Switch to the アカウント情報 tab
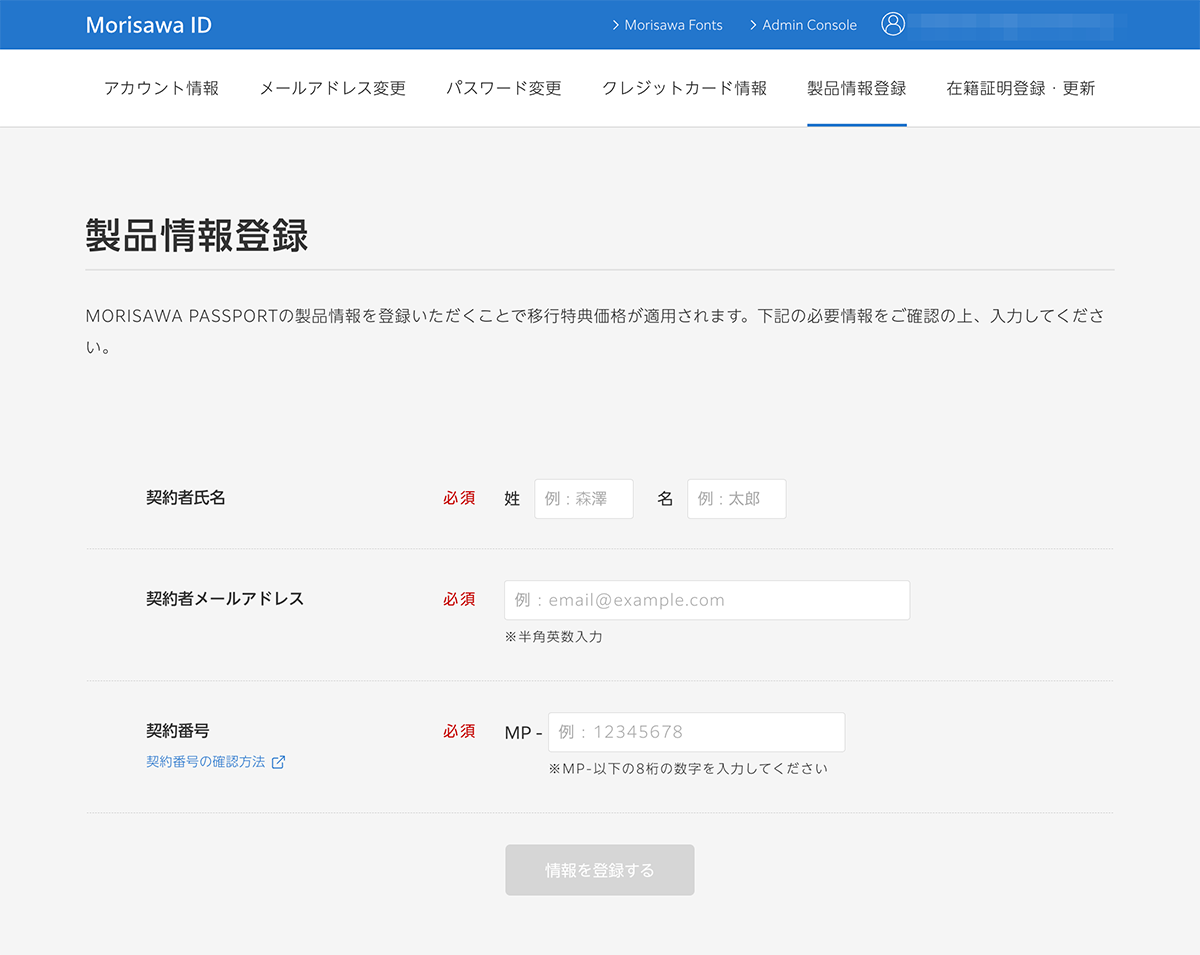1200x955 pixels. click(161, 88)
